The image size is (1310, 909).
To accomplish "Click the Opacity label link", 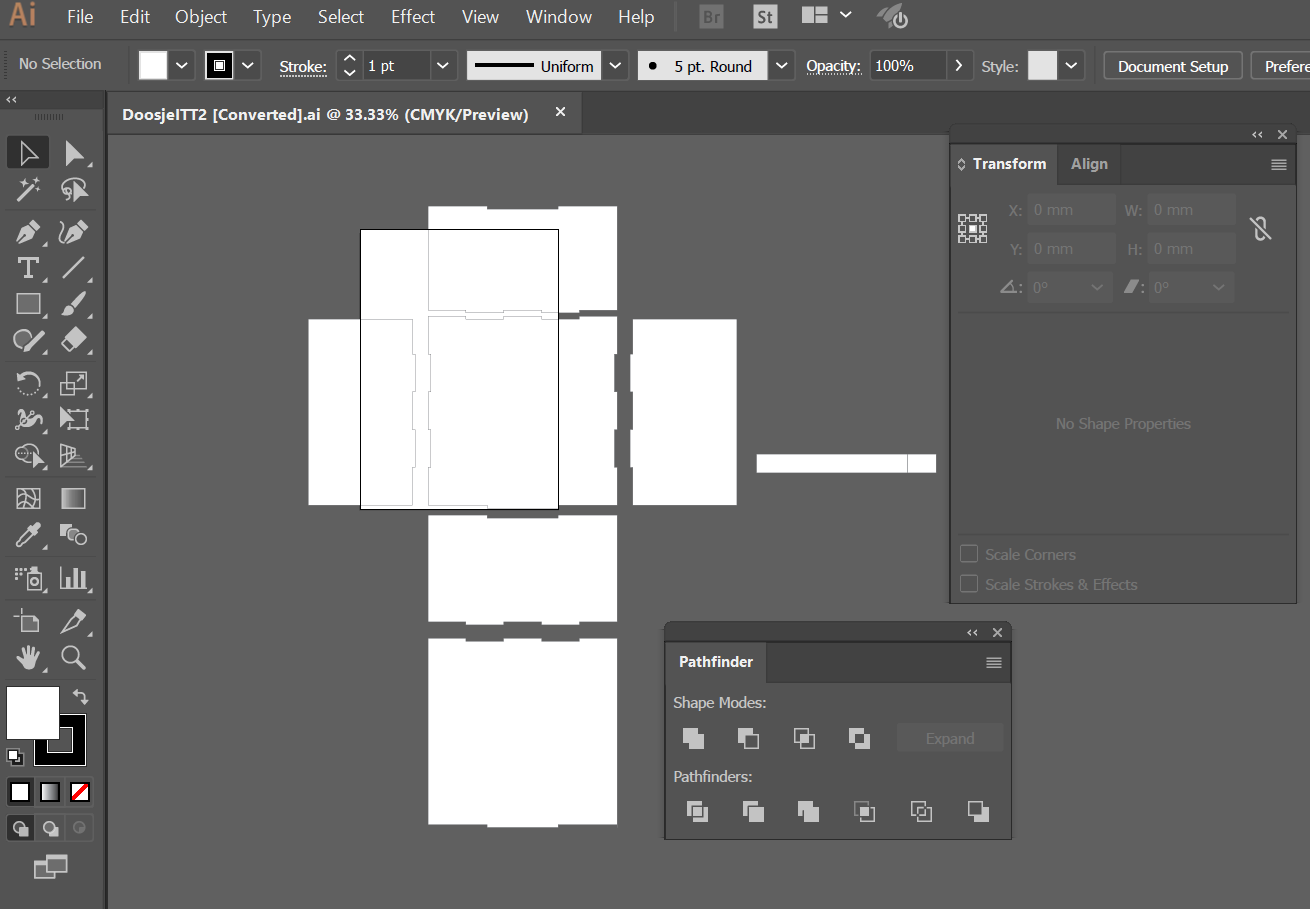I will tap(834, 66).
